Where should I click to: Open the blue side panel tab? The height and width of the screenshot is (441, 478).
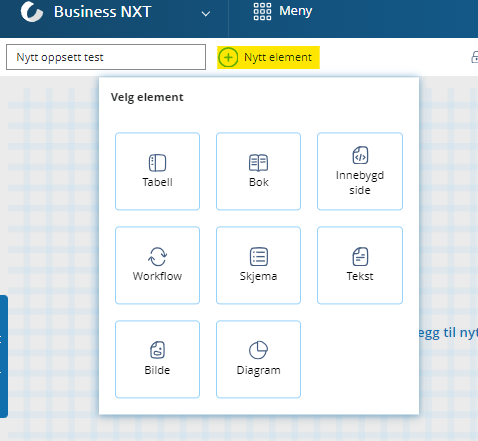pos(4,356)
